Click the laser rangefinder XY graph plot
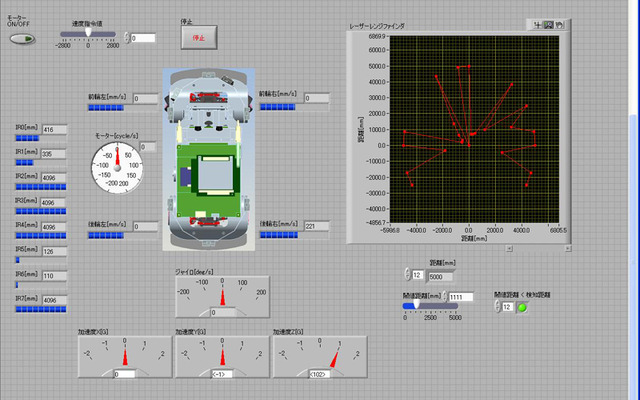The height and width of the screenshot is (400, 640). (474, 129)
